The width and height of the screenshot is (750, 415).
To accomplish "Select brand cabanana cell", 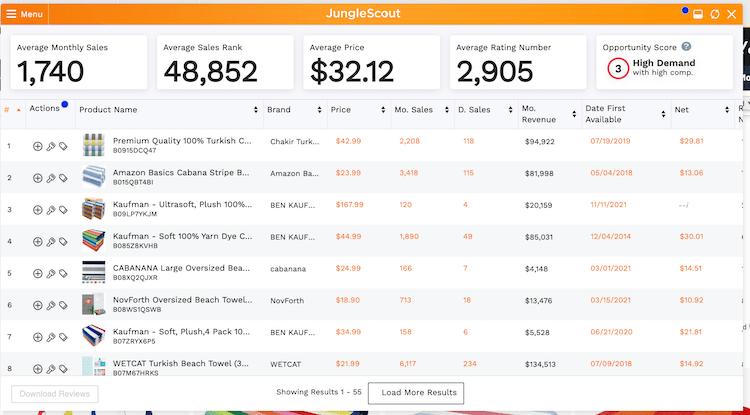I will [288, 269].
